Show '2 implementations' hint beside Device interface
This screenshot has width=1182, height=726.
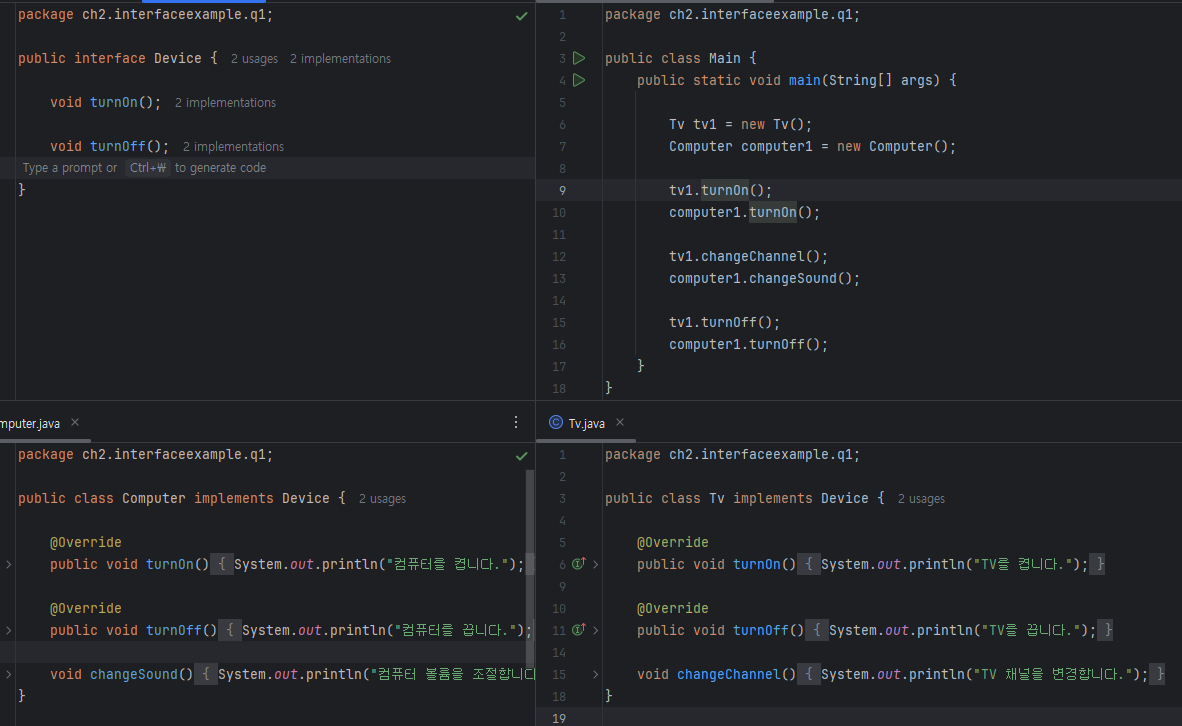pos(340,59)
